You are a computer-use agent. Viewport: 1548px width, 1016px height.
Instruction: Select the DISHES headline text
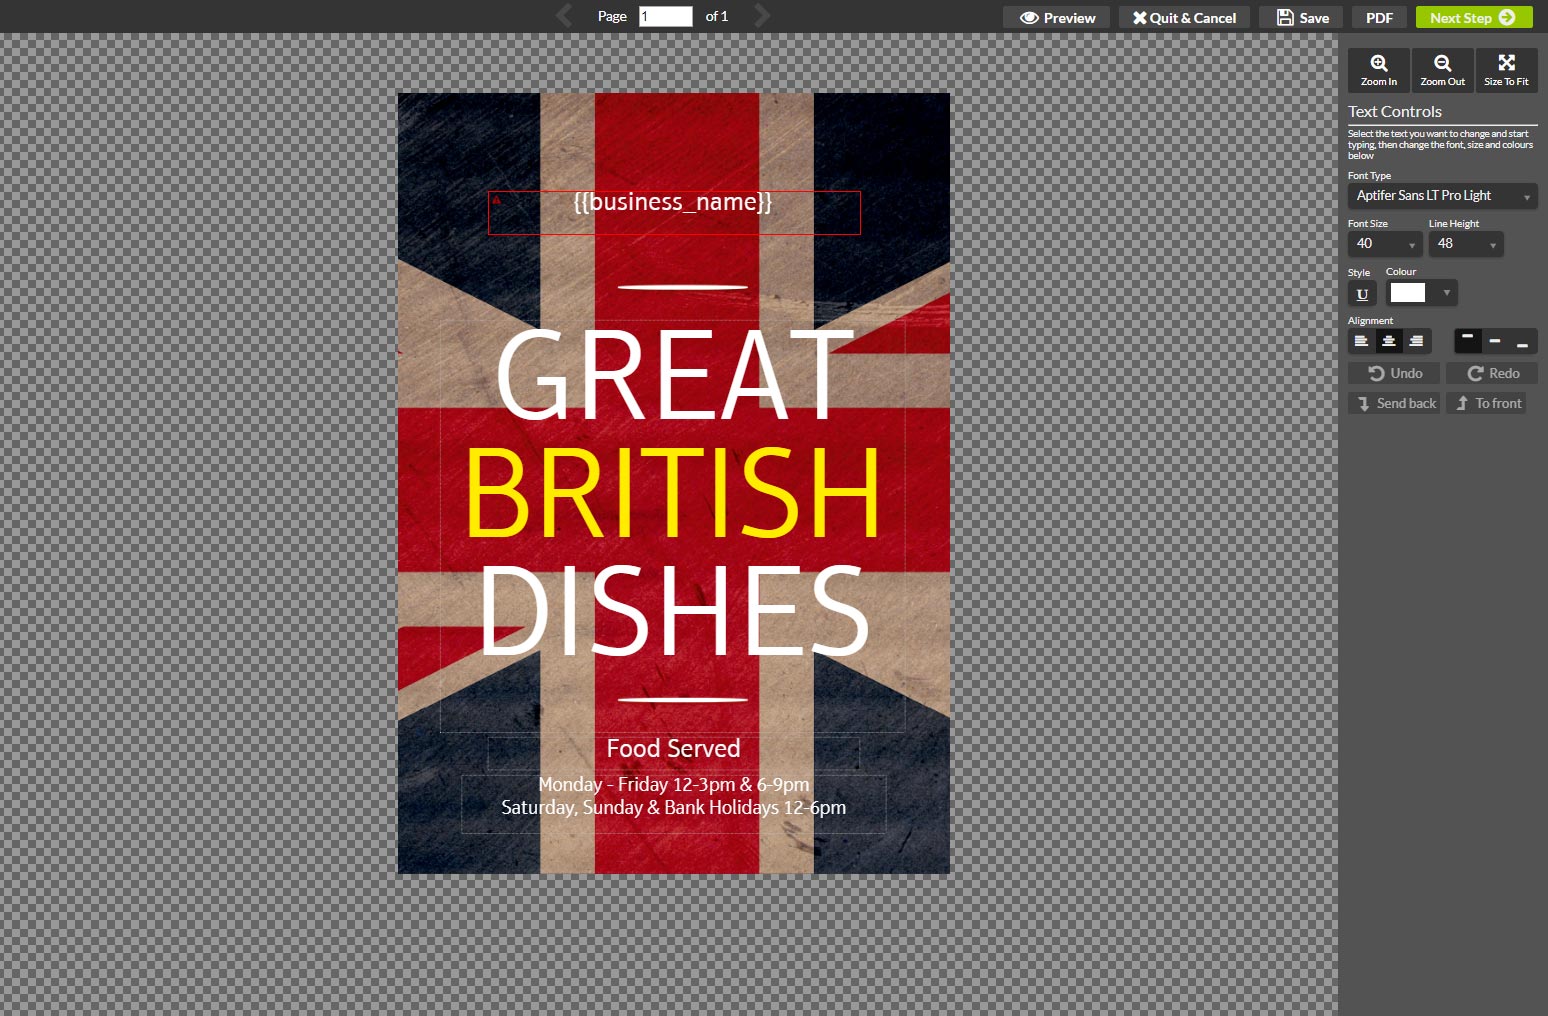point(674,610)
